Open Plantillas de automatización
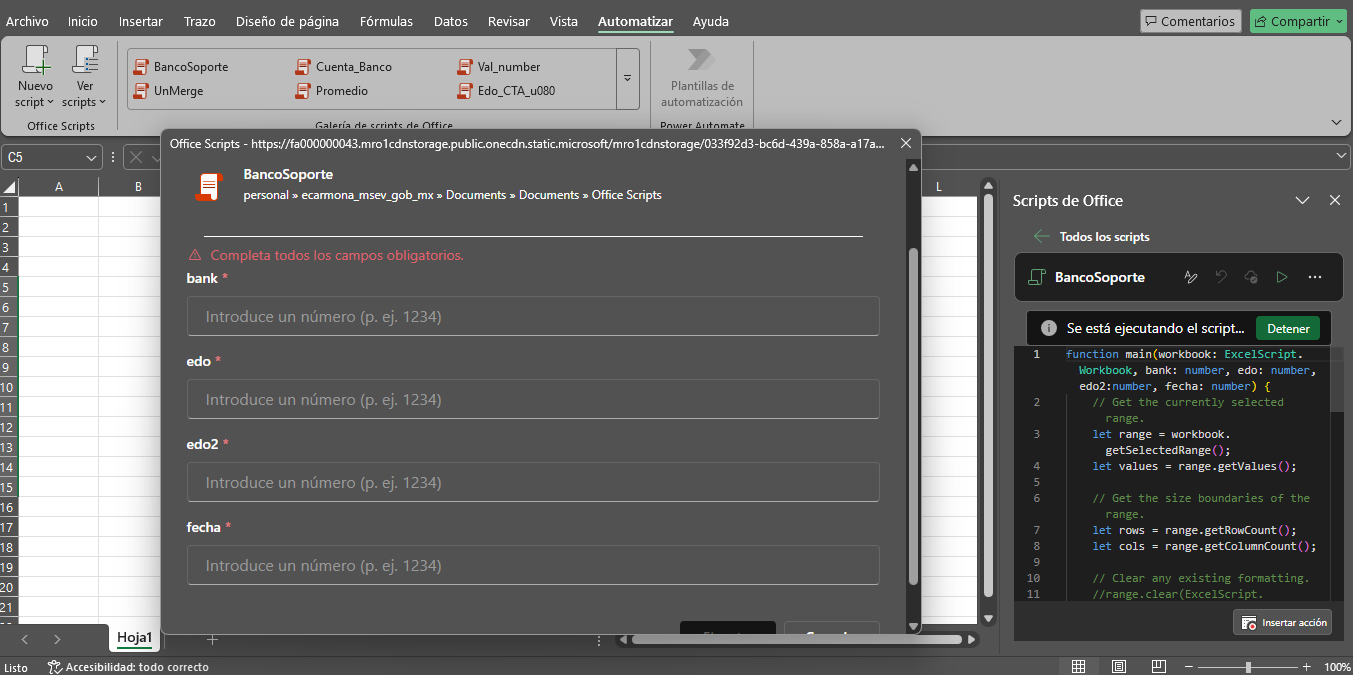Viewport: 1353px width, 675px height. (701, 77)
